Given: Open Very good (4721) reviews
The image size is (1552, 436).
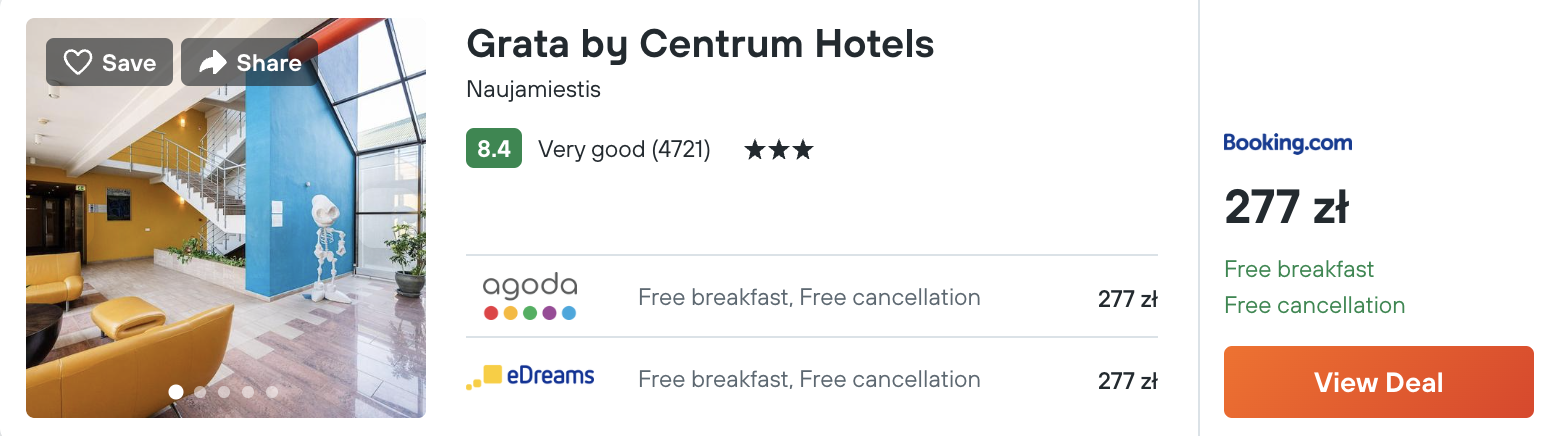Looking at the screenshot, I should [x=624, y=150].
